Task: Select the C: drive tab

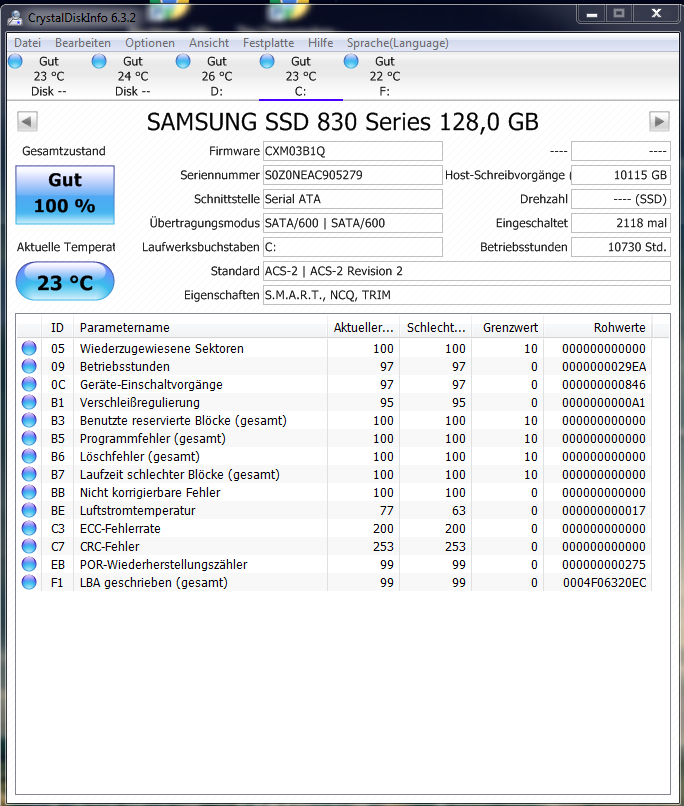Action: point(301,76)
